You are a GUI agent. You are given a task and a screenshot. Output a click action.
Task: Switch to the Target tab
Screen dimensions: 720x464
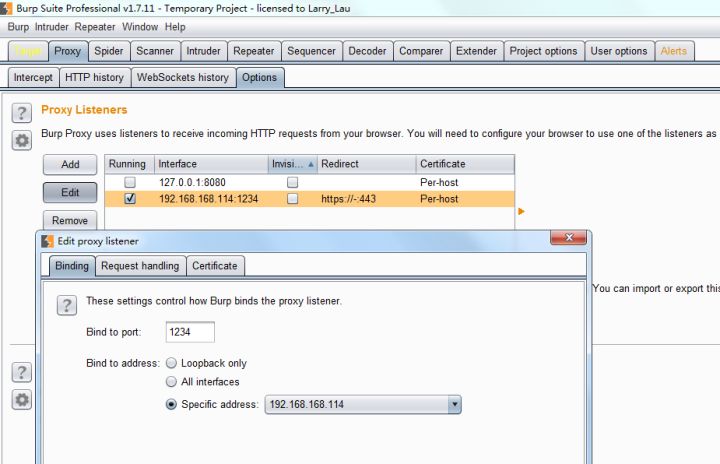click(x=28, y=51)
